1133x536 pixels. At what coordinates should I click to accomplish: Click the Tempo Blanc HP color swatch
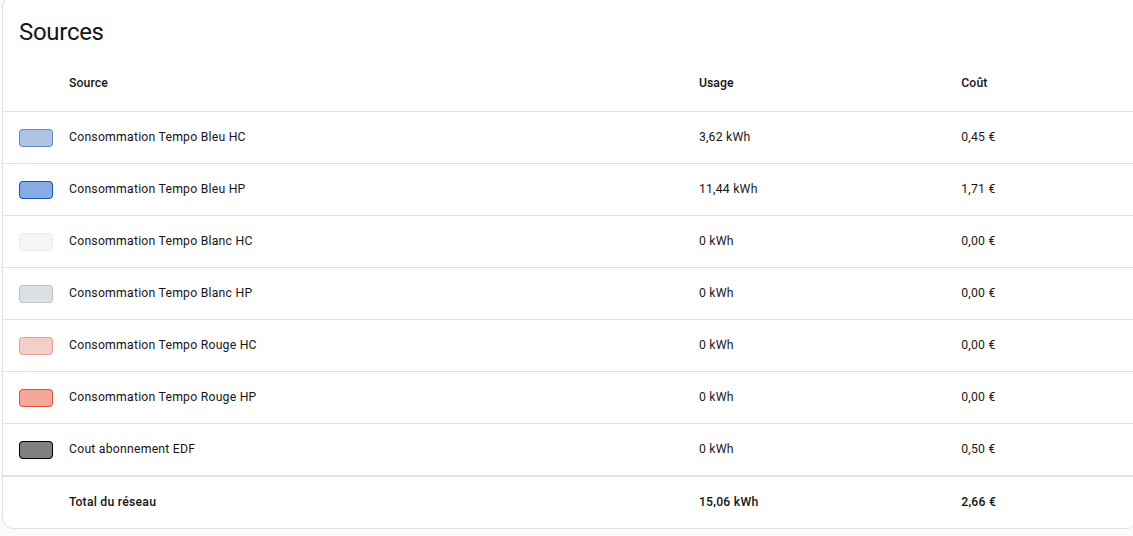pyautogui.click(x=36, y=294)
